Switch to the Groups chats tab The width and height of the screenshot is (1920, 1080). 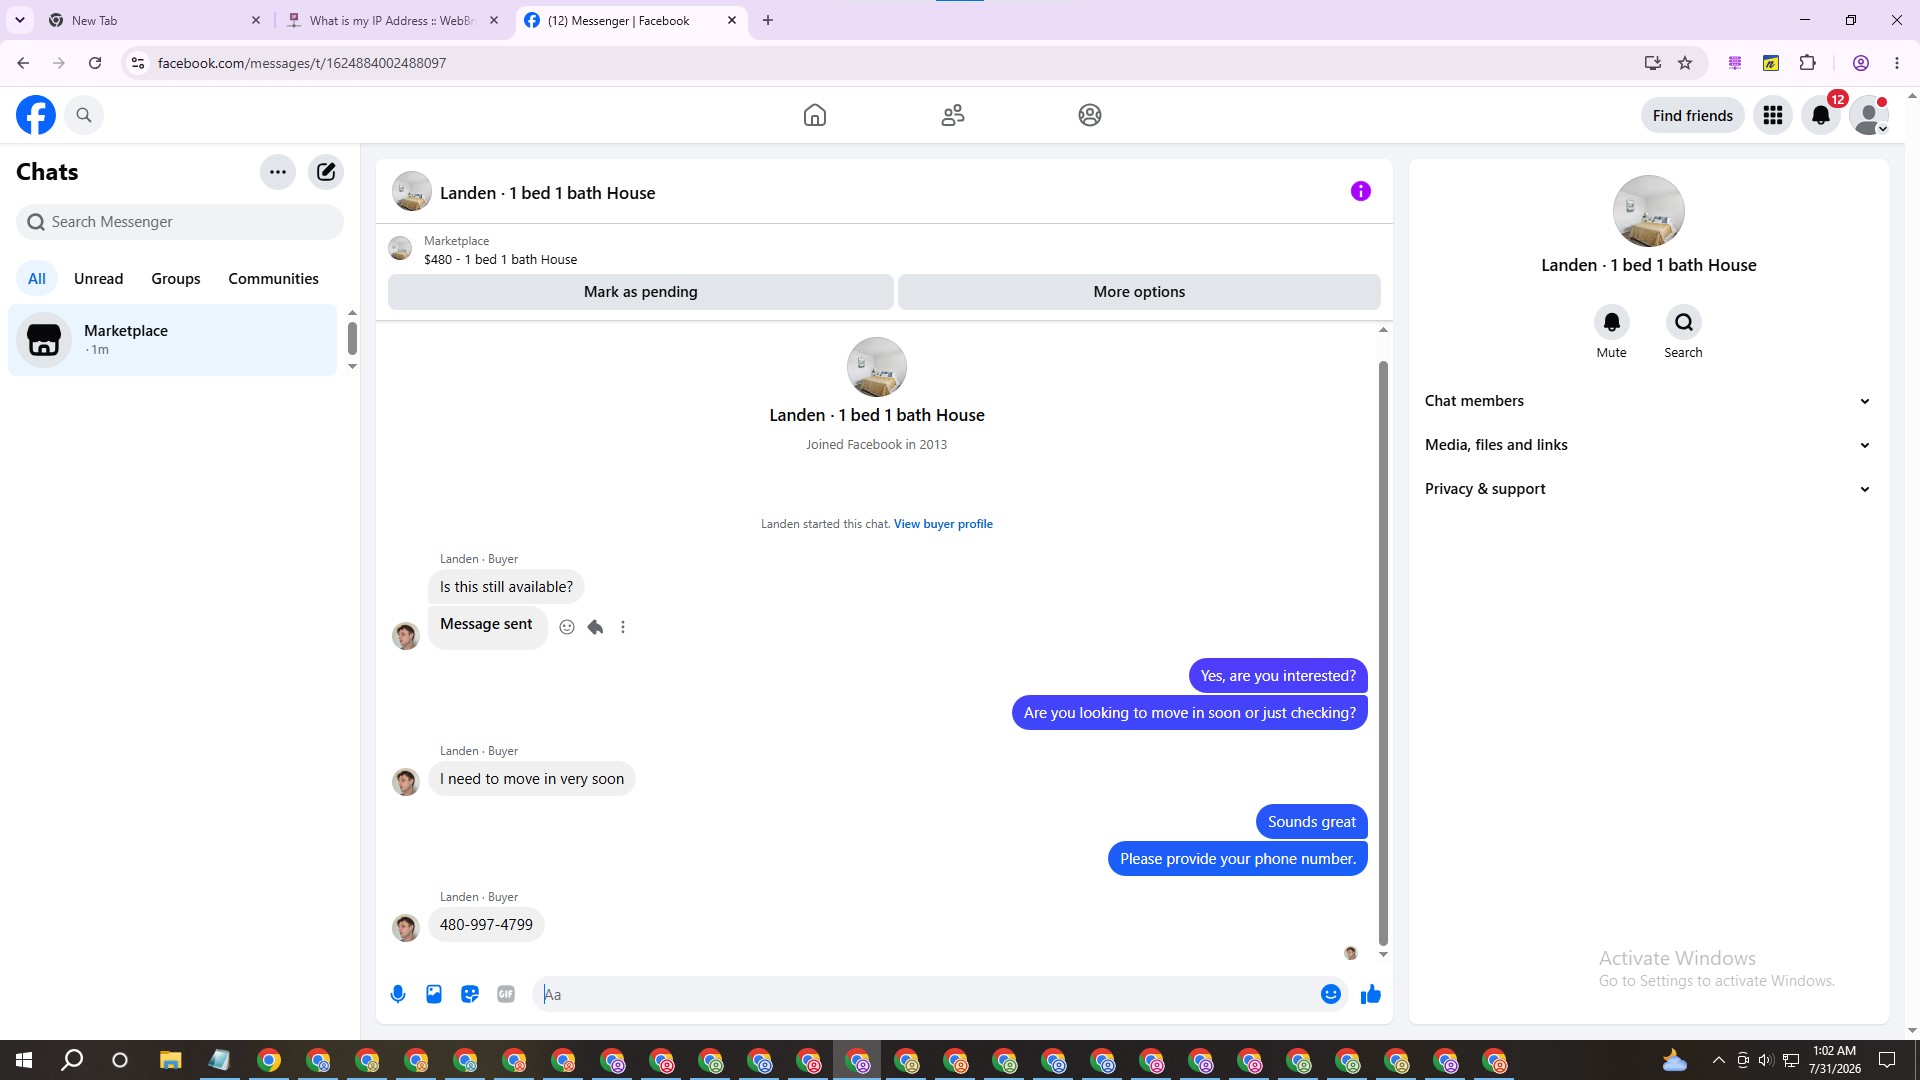(x=176, y=279)
